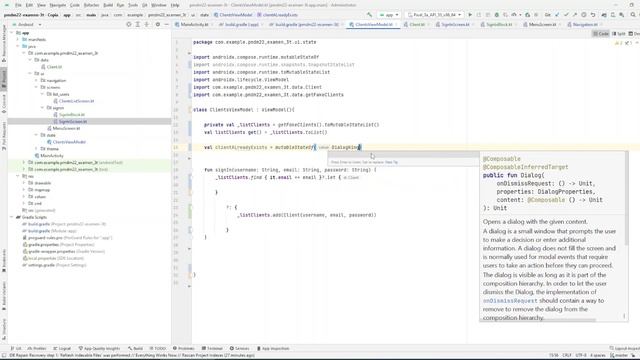Collapse the java folder

pos(18,46)
